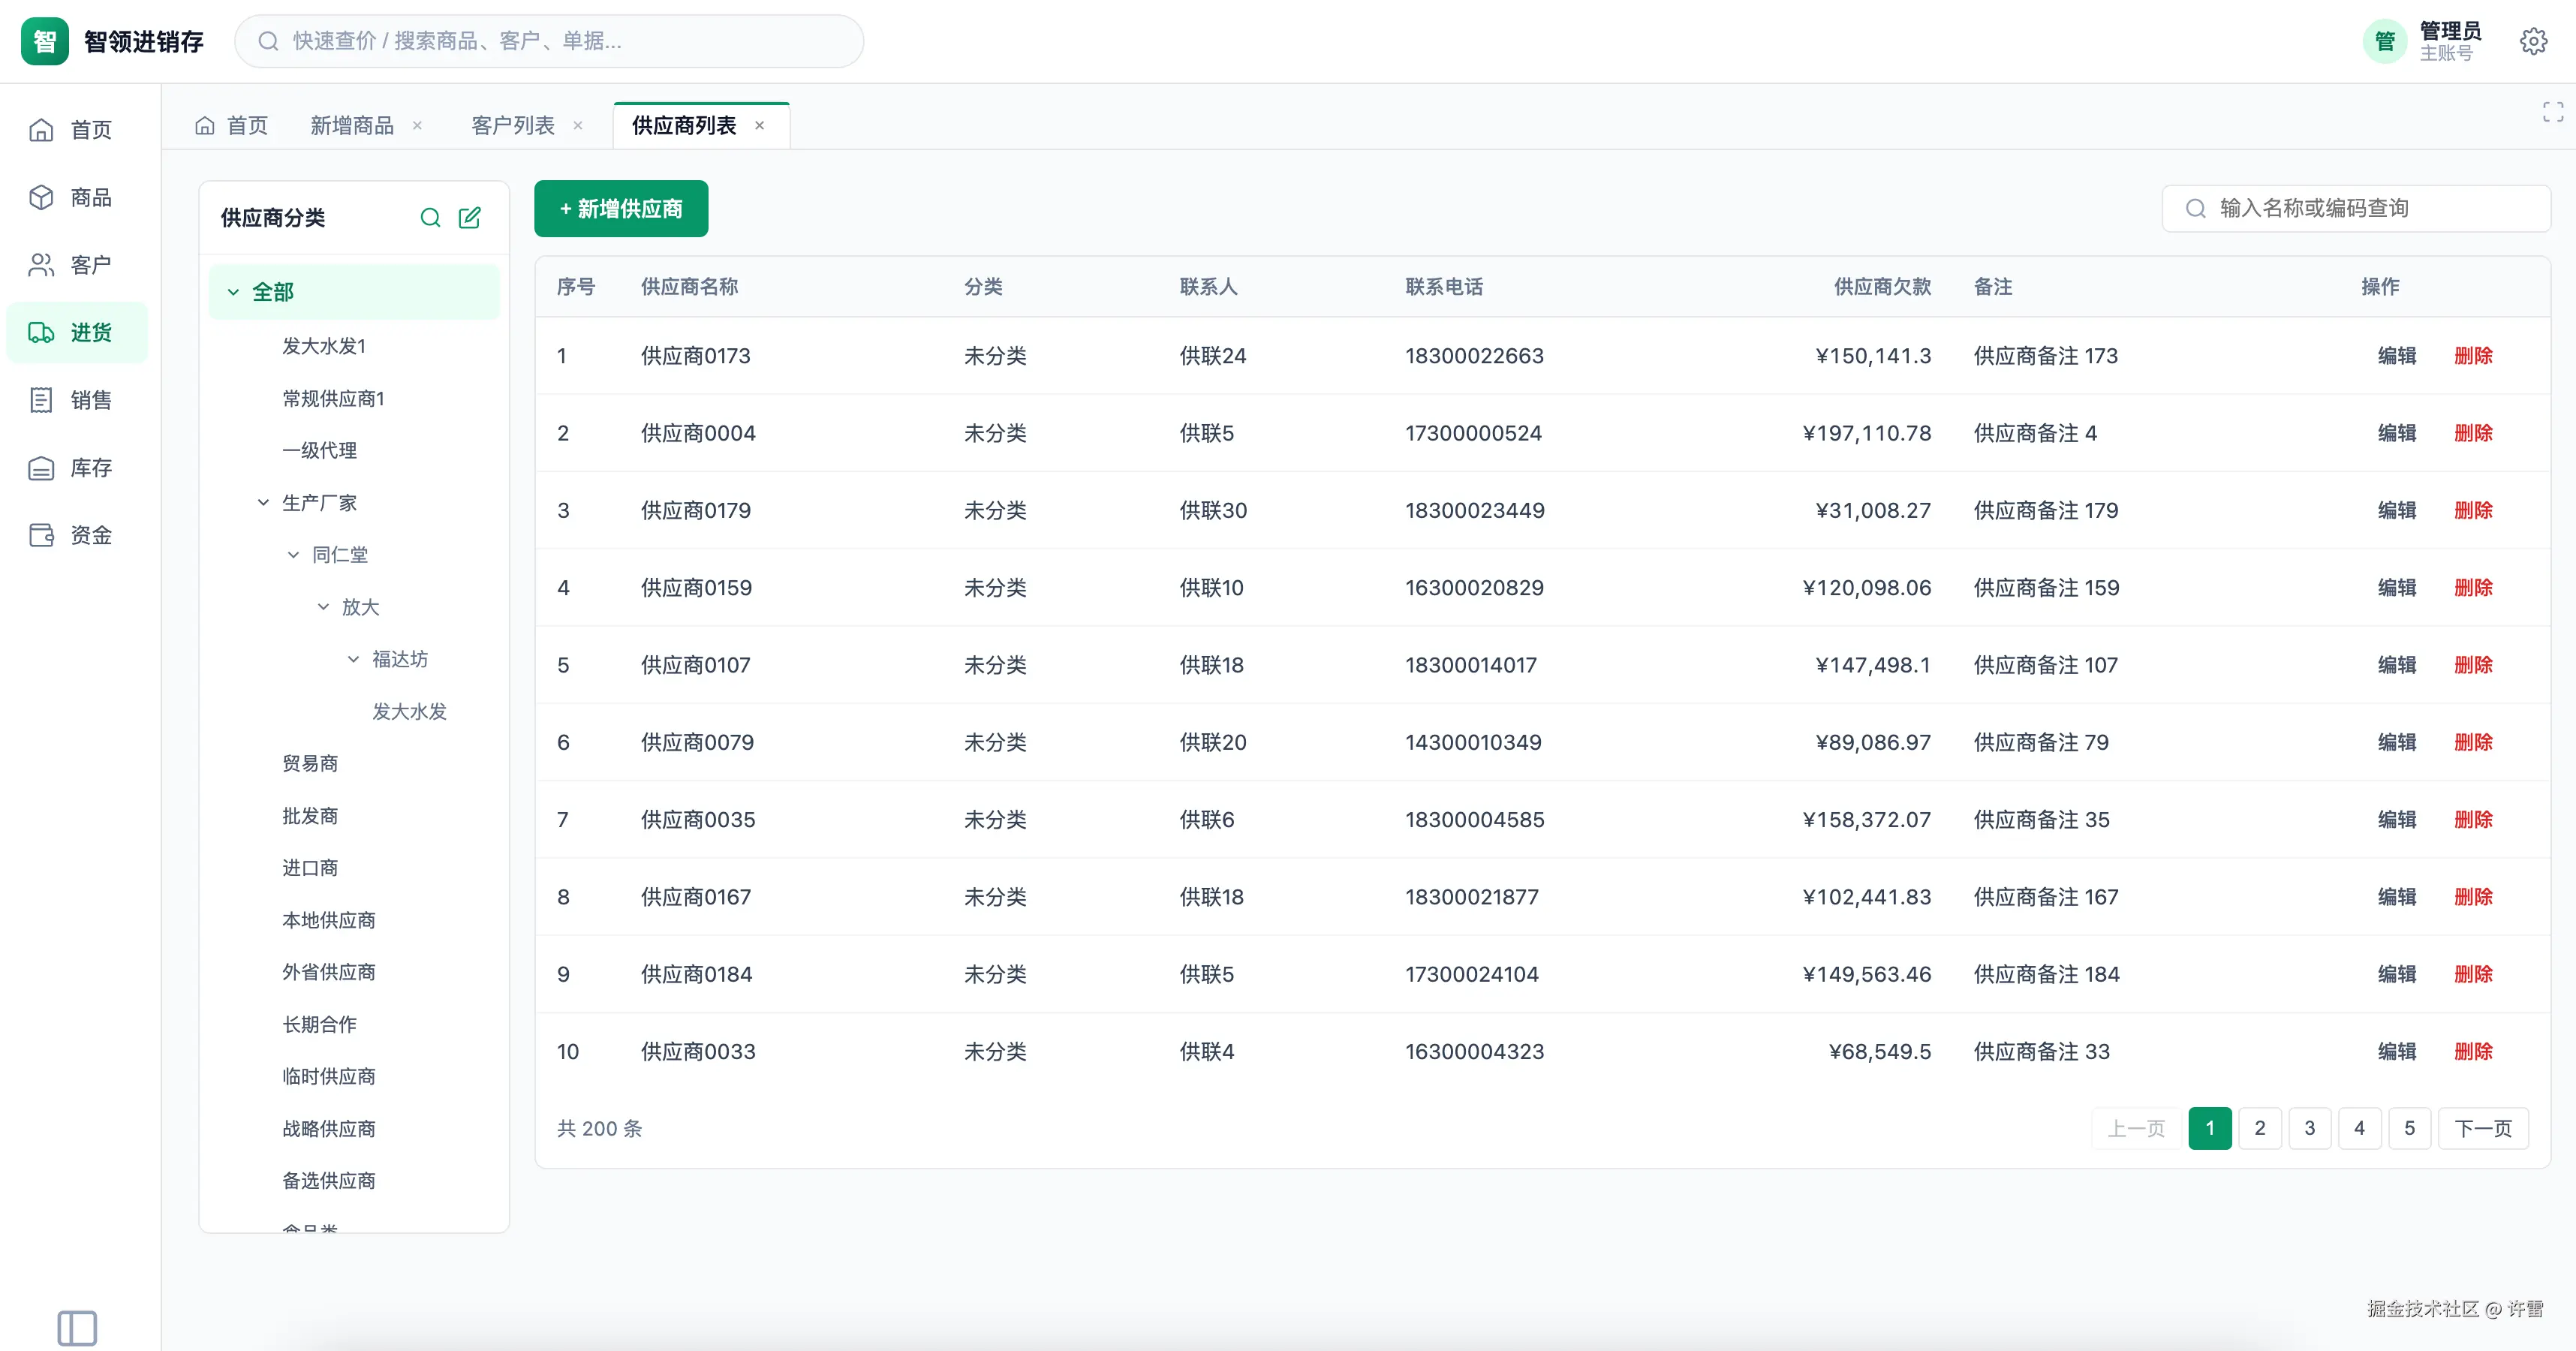The image size is (2576, 1351).
Task: Select the 一级代理 category
Action: (x=319, y=450)
